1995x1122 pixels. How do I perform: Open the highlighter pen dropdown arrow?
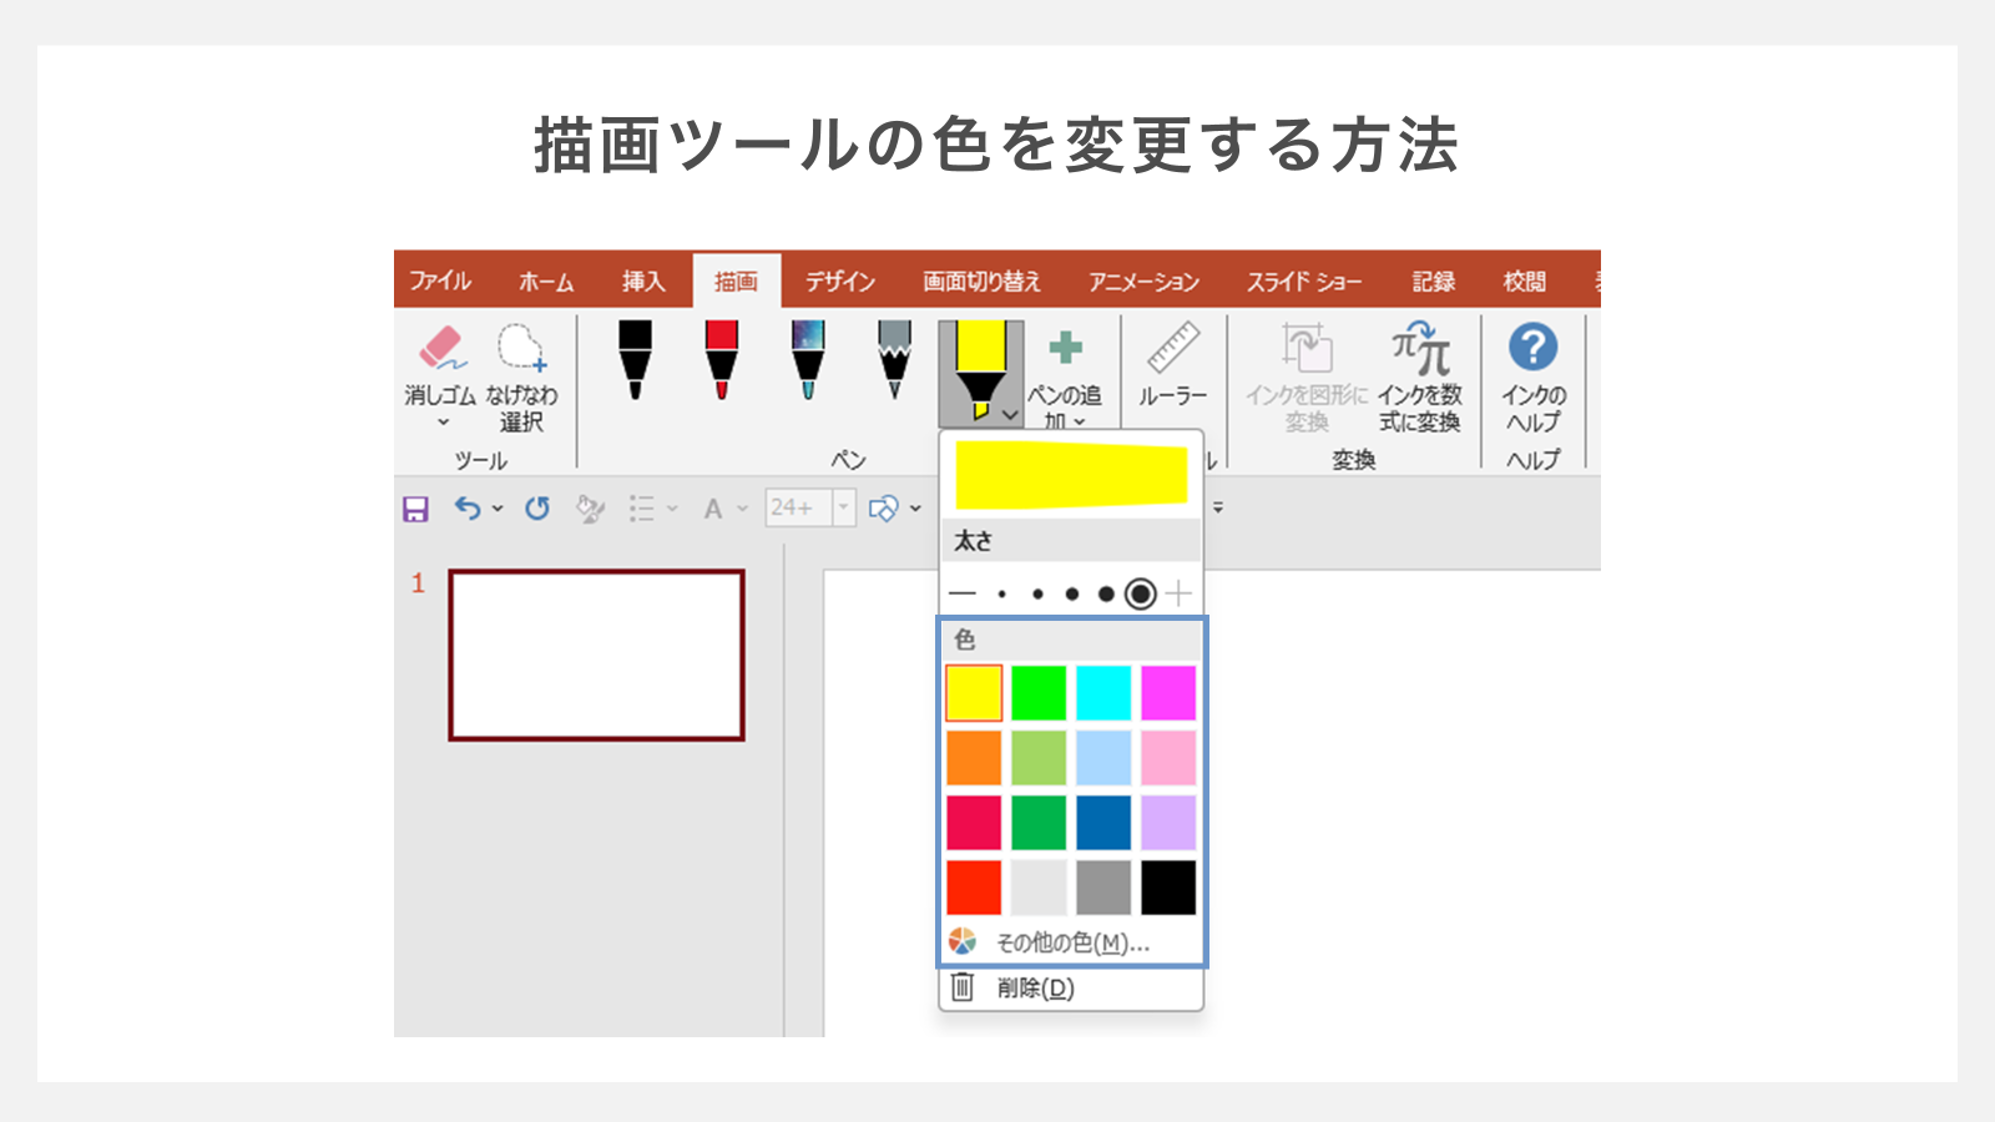[1011, 414]
